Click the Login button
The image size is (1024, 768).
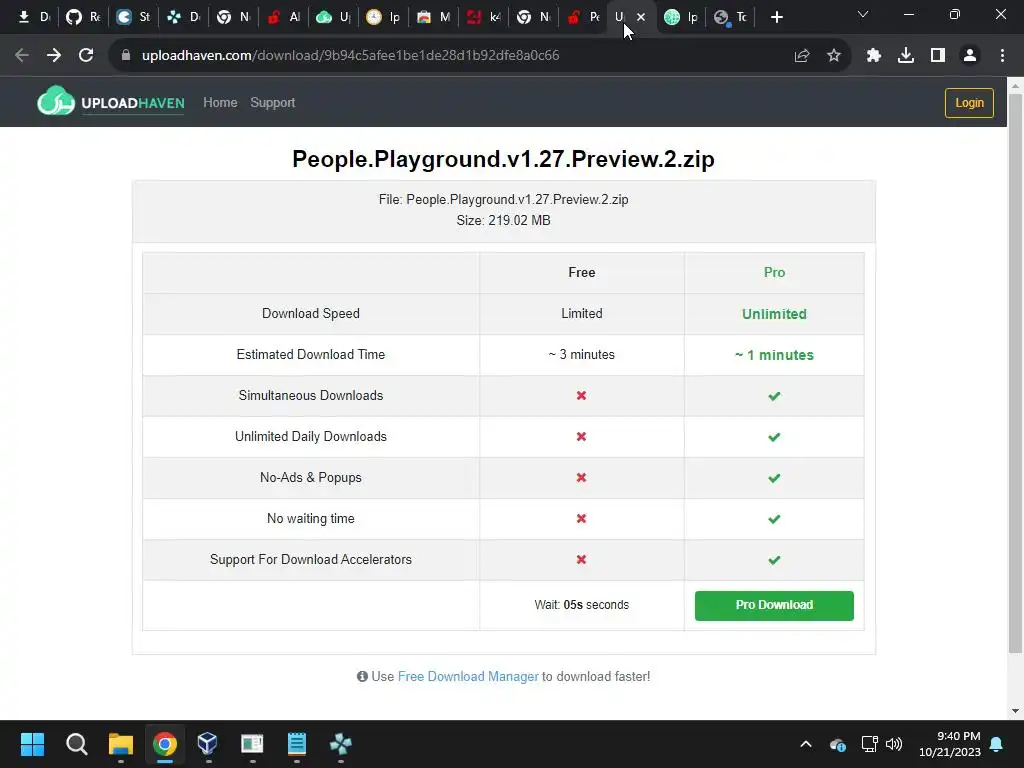[969, 103]
